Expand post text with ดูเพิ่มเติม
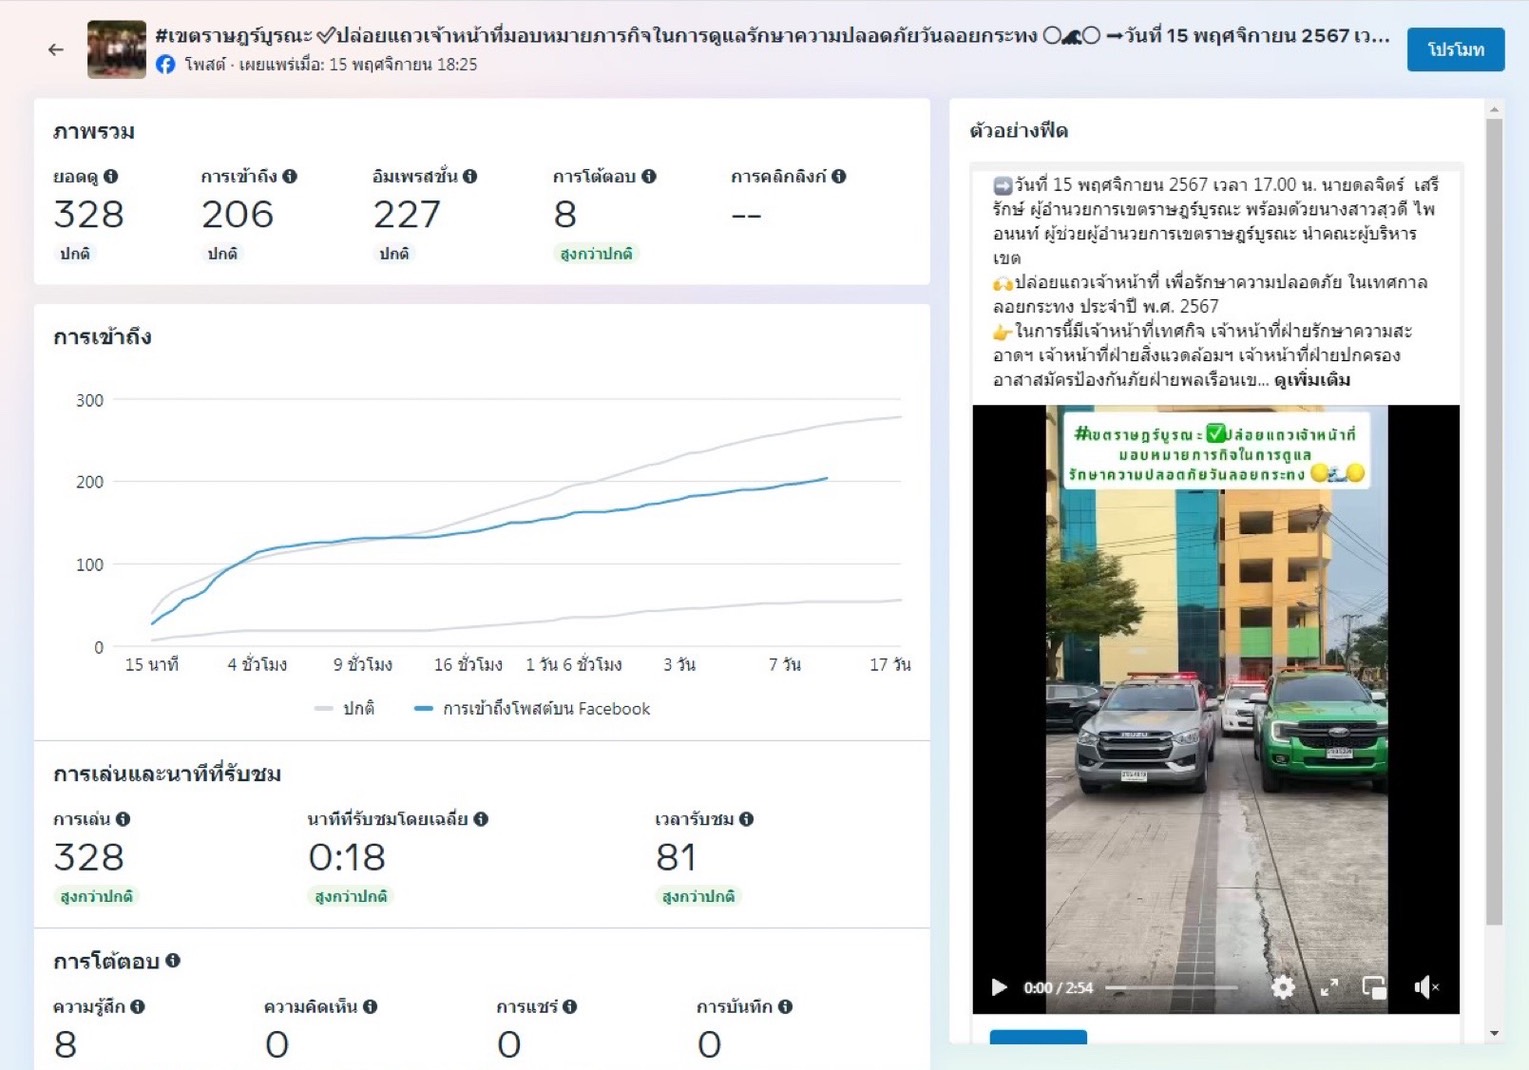Viewport: 1529px width, 1070px height. point(1312,380)
